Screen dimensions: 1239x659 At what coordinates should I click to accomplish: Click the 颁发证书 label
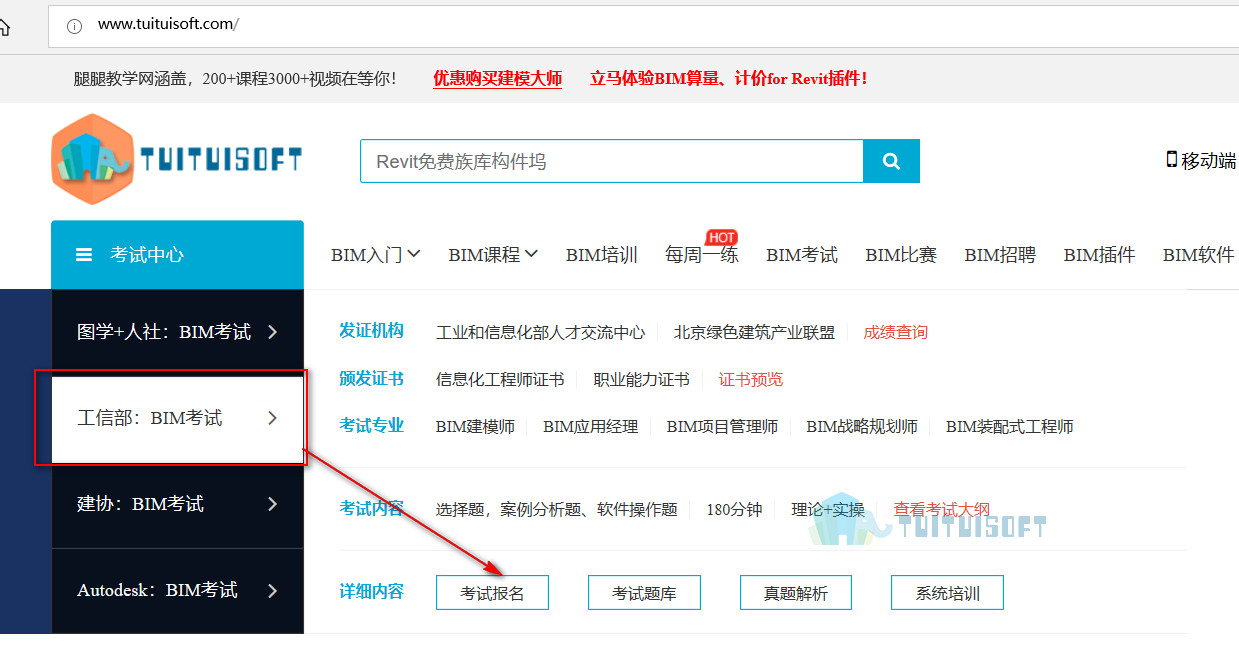371,378
